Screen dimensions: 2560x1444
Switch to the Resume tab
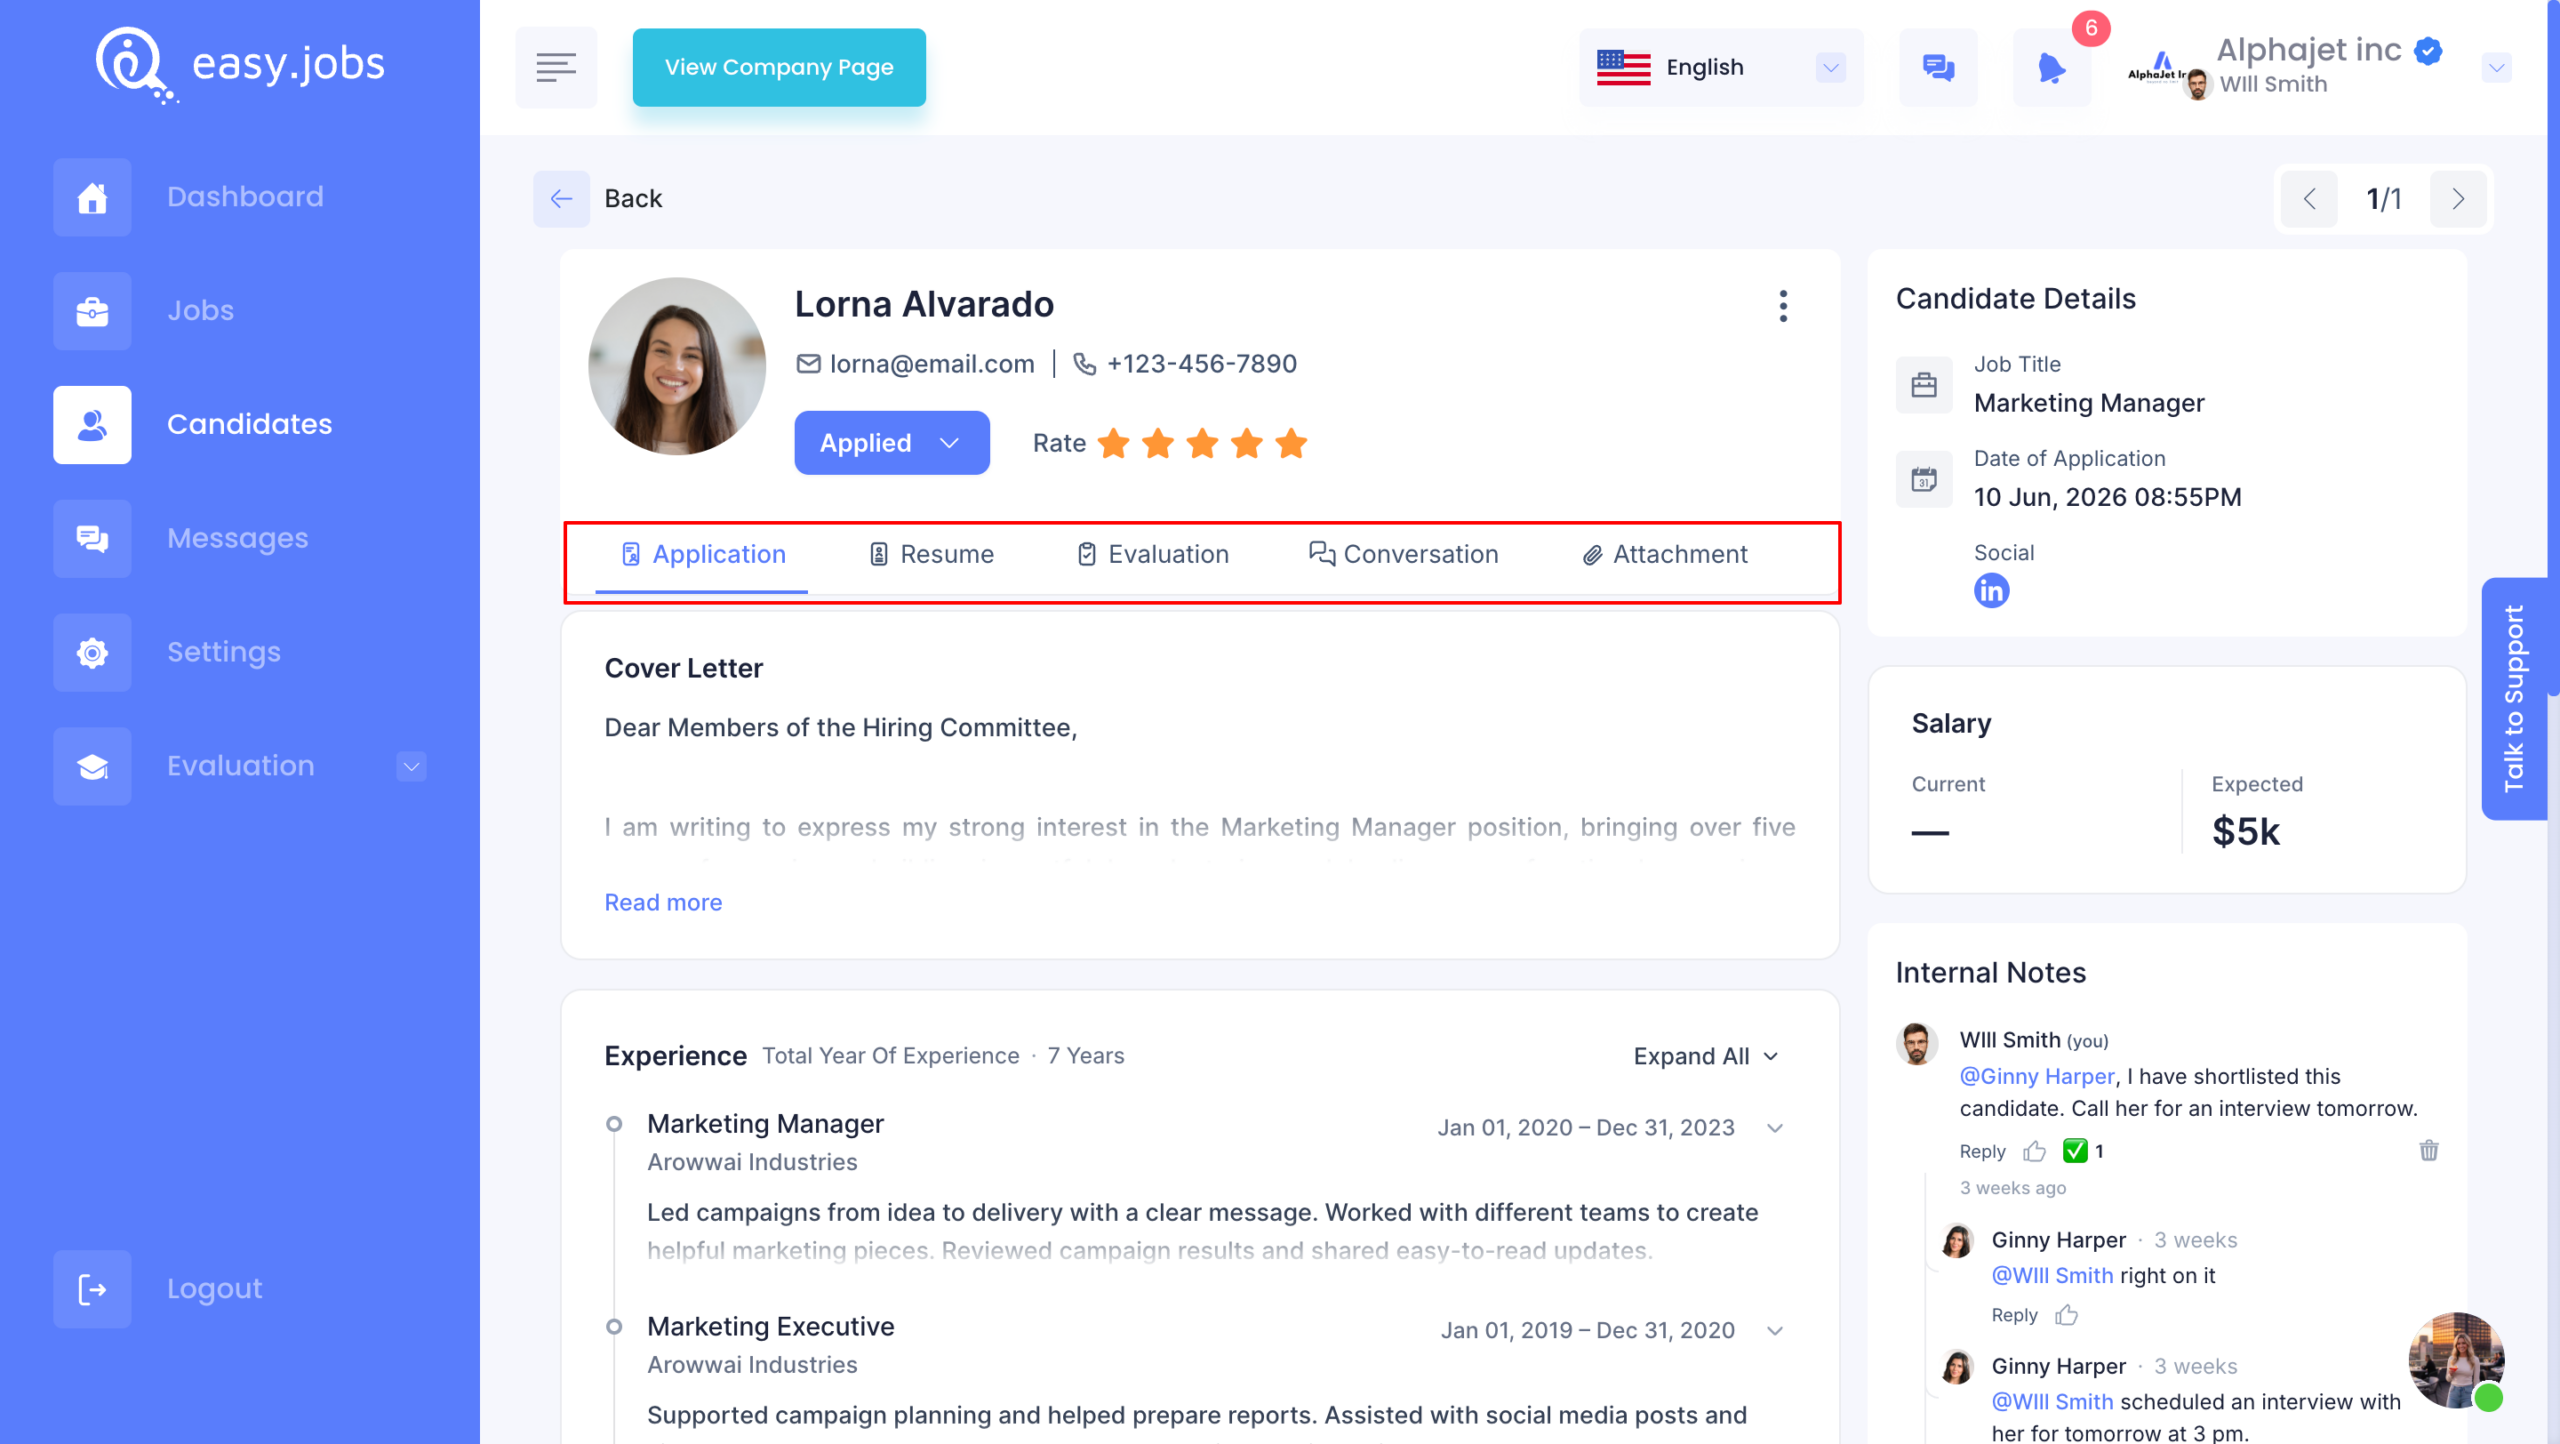[931, 555]
